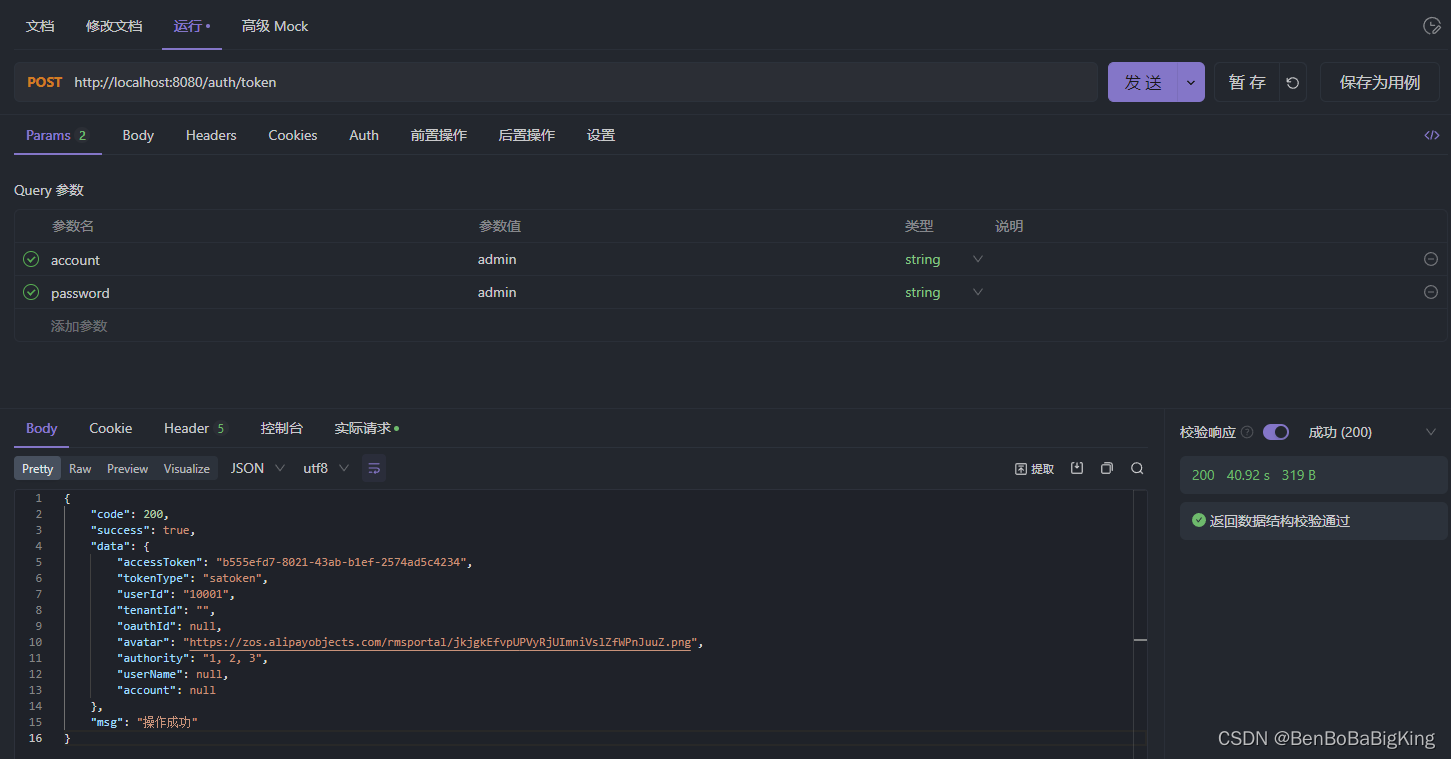
Task: Disable the account parameter checkbox
Action: [29, 258]
